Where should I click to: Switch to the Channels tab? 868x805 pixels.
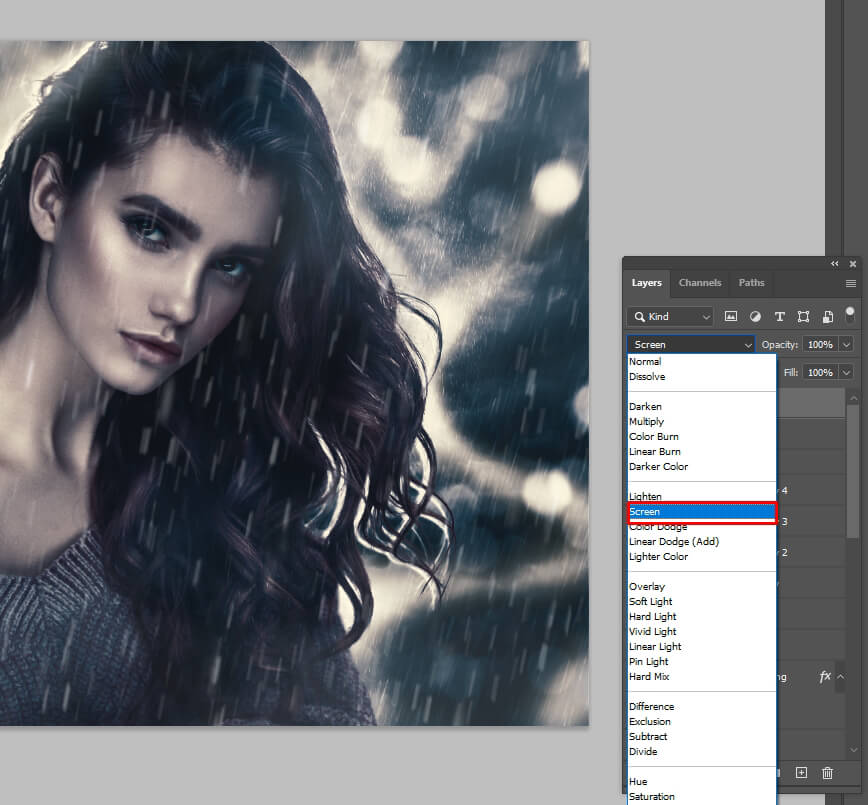[x=700, y=283]
